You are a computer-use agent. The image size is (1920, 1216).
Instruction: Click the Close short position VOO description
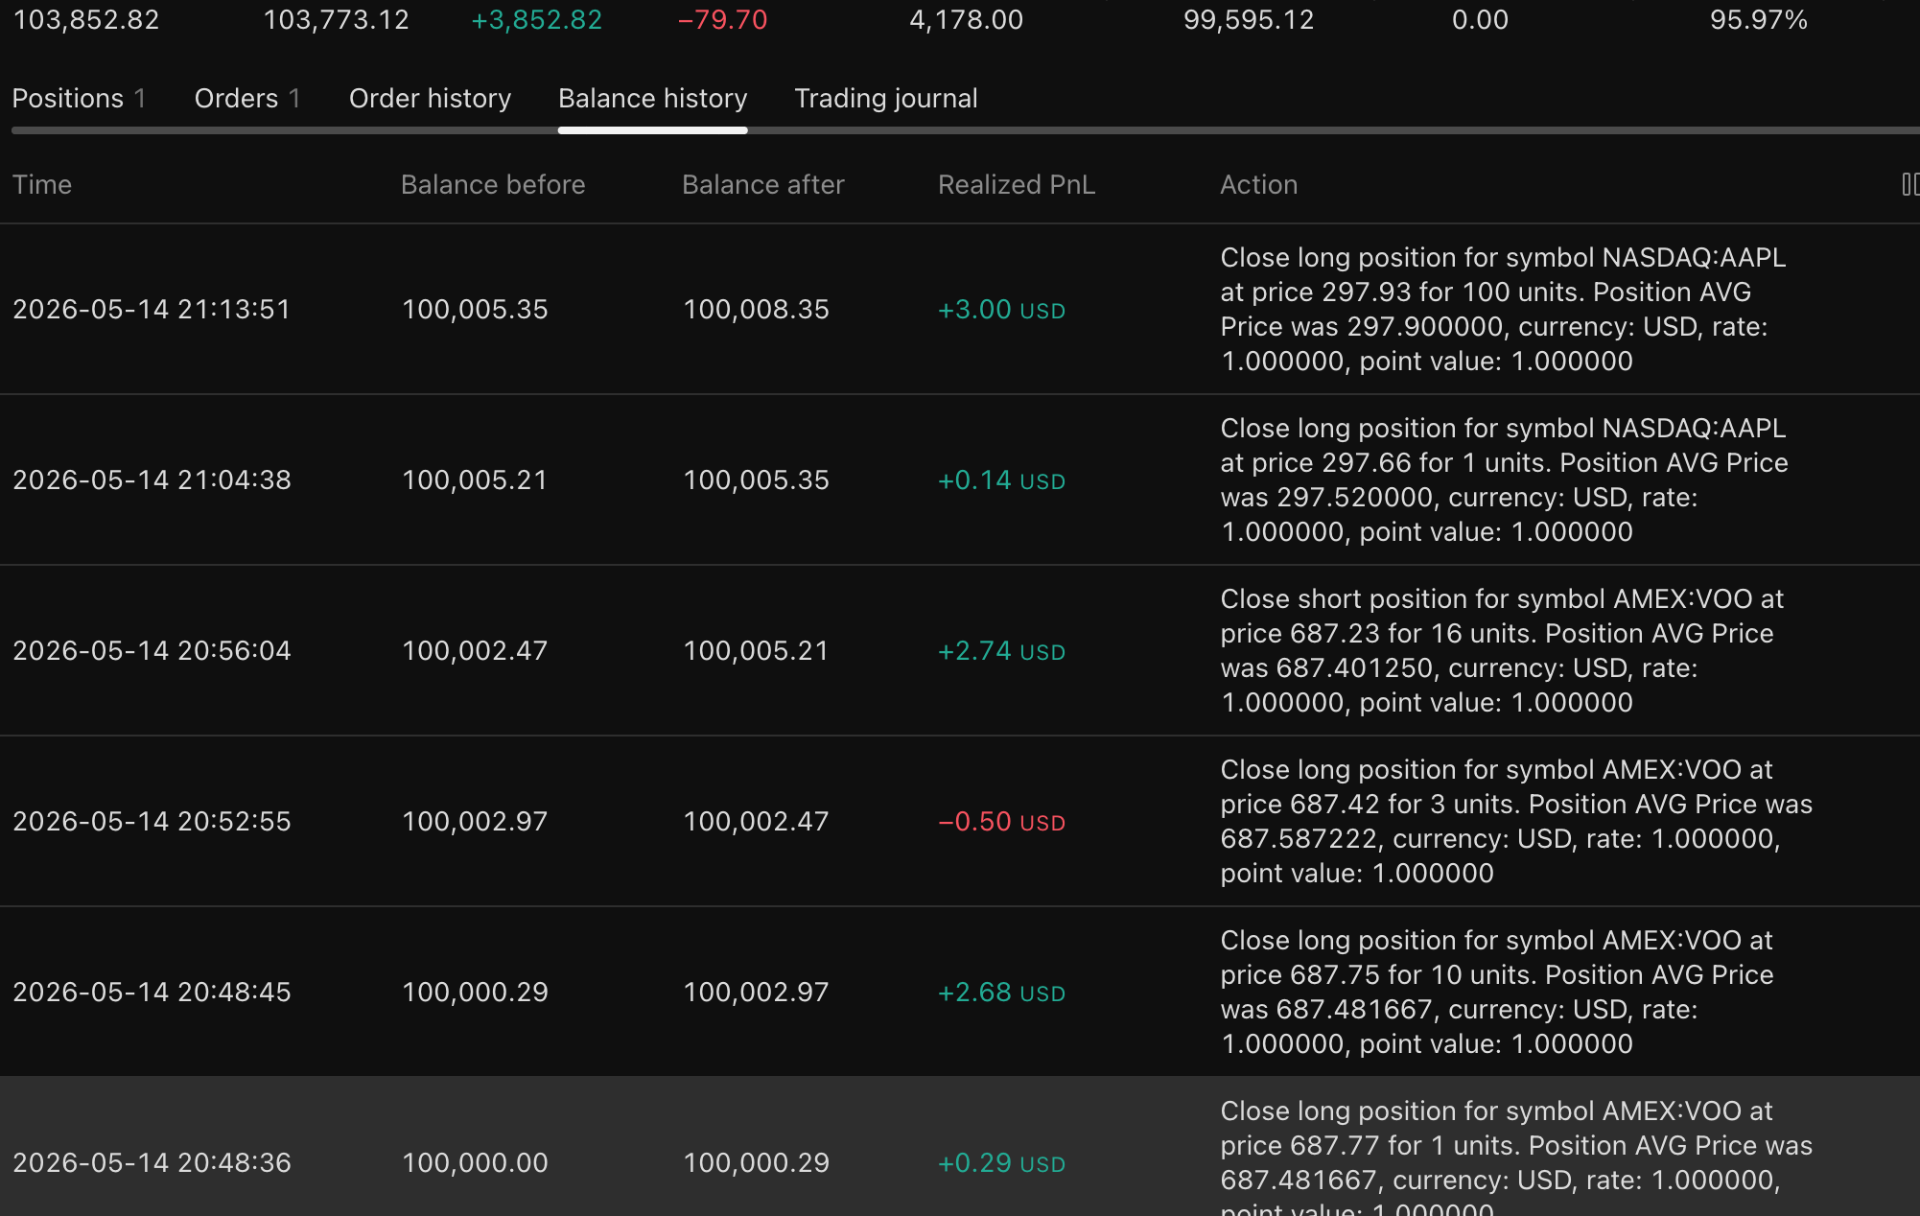click(x=1502, y=651)
